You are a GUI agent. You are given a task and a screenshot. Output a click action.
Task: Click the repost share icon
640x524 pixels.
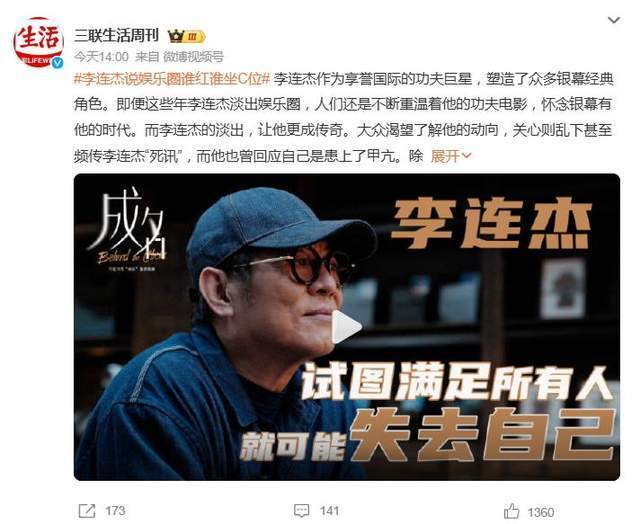(87, 511)
